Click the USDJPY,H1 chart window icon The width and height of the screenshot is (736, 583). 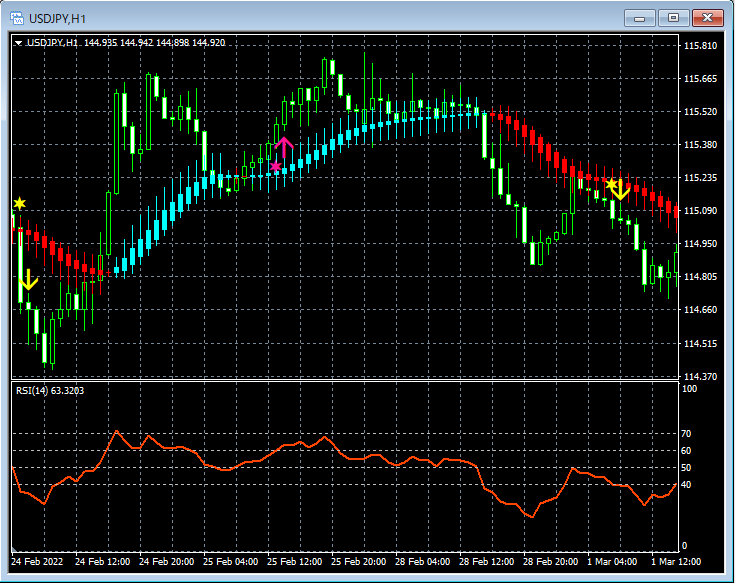pyautogui.click(x=17, y=18)
